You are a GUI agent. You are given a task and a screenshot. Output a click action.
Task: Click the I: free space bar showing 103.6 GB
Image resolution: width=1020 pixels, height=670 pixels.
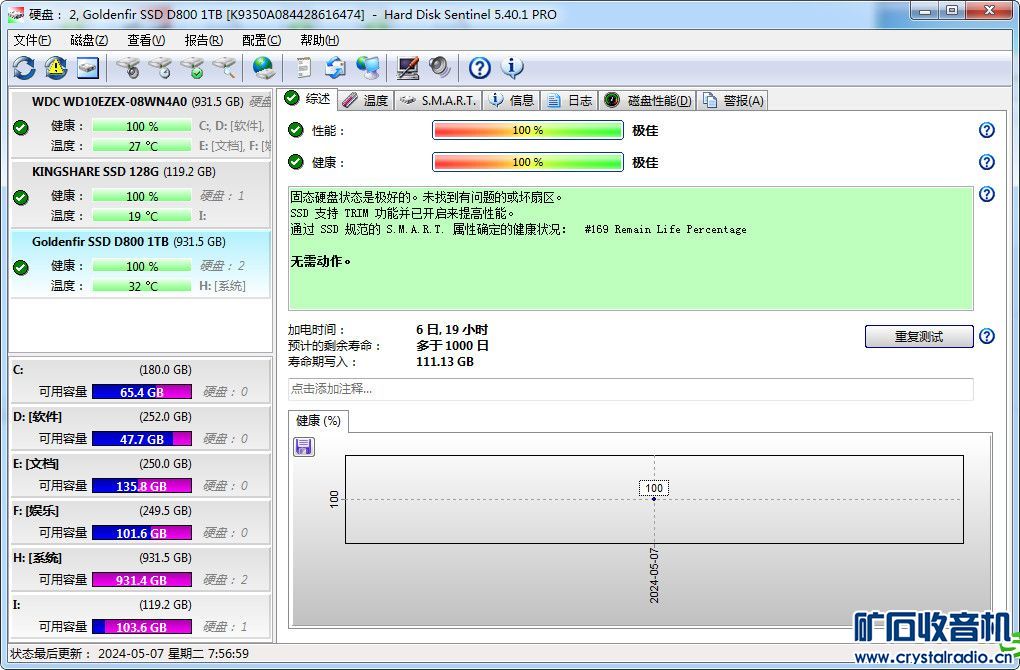pos(142,627)
